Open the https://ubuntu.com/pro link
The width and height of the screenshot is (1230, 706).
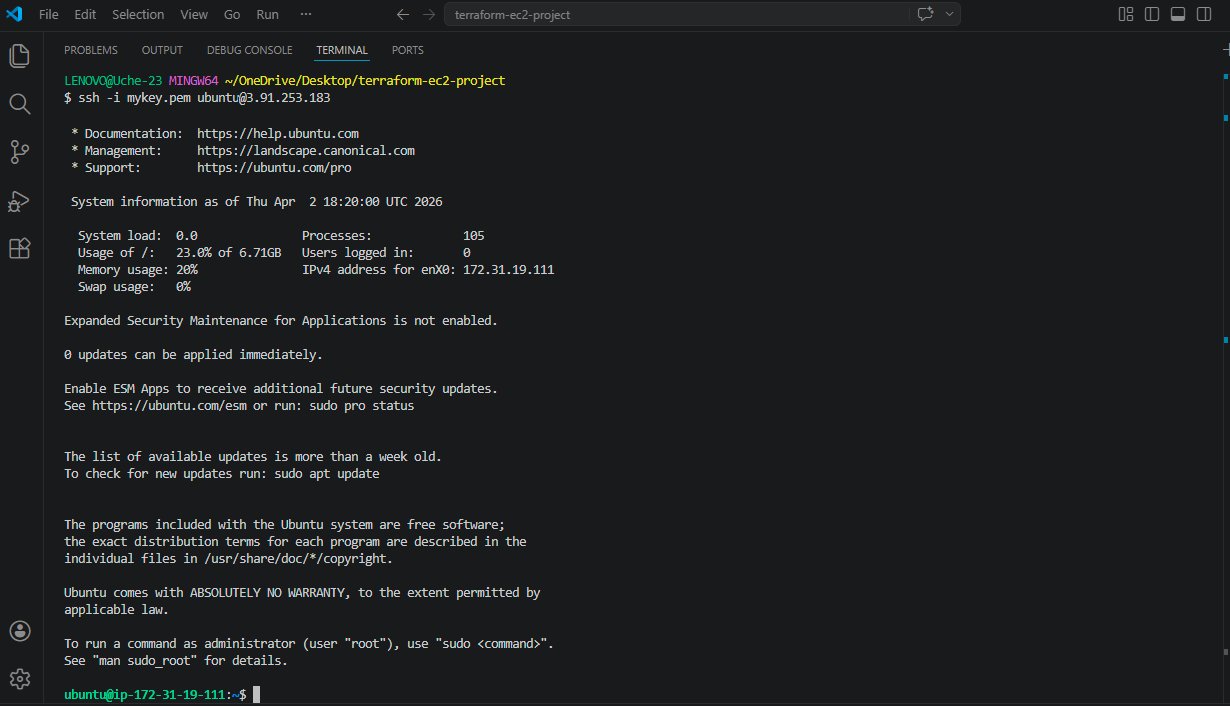[274, 167]
